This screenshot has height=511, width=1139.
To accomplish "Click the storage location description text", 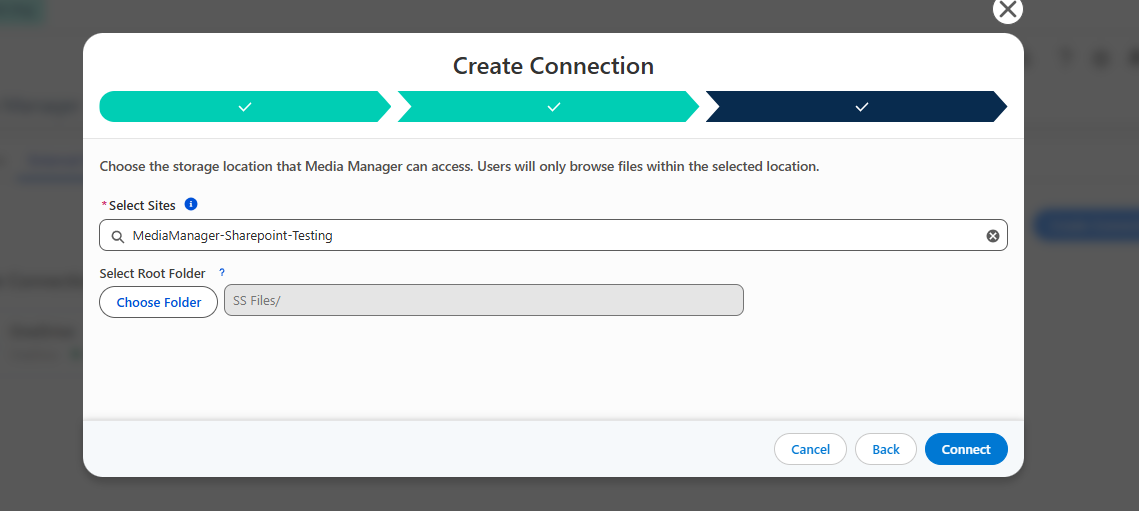I will click(x=459, y=166).
